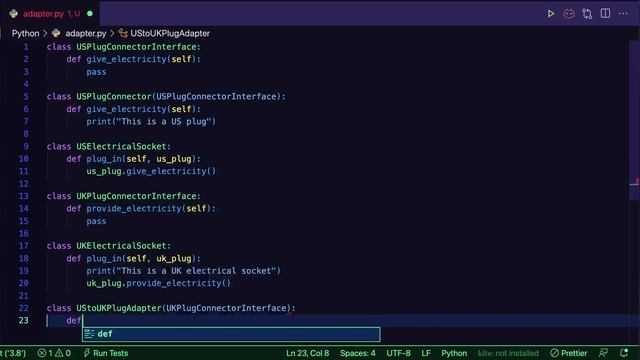Change language mode via Python status item
Viewport: 640px width, 360px height.
(454, 353)
